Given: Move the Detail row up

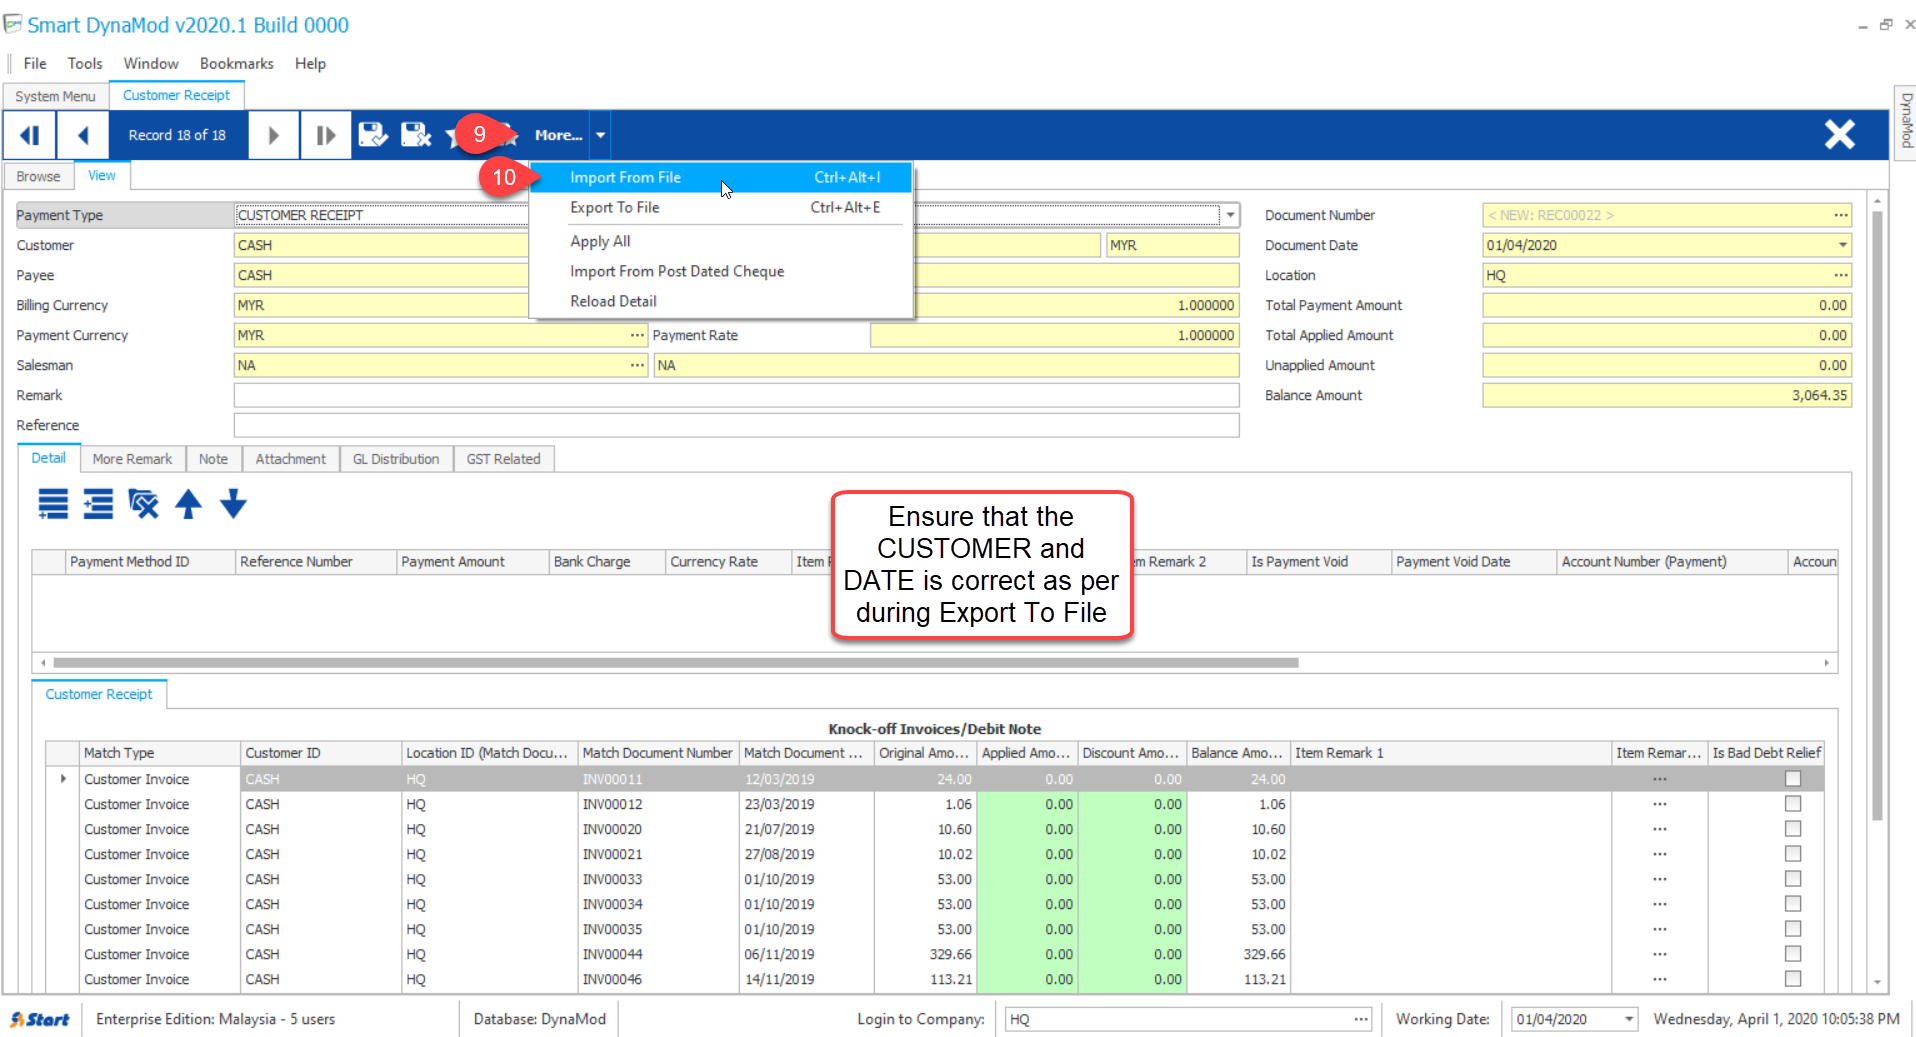Looking at the screenshot, I should pos(188,504).
